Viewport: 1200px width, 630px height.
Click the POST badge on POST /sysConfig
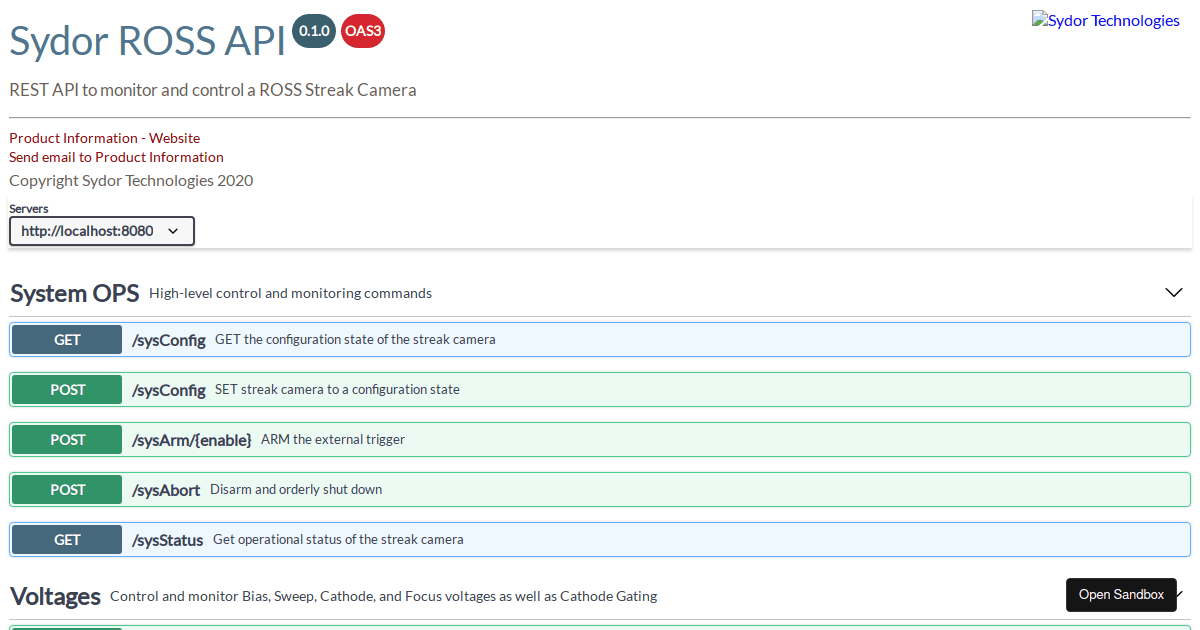click(66, 389)
